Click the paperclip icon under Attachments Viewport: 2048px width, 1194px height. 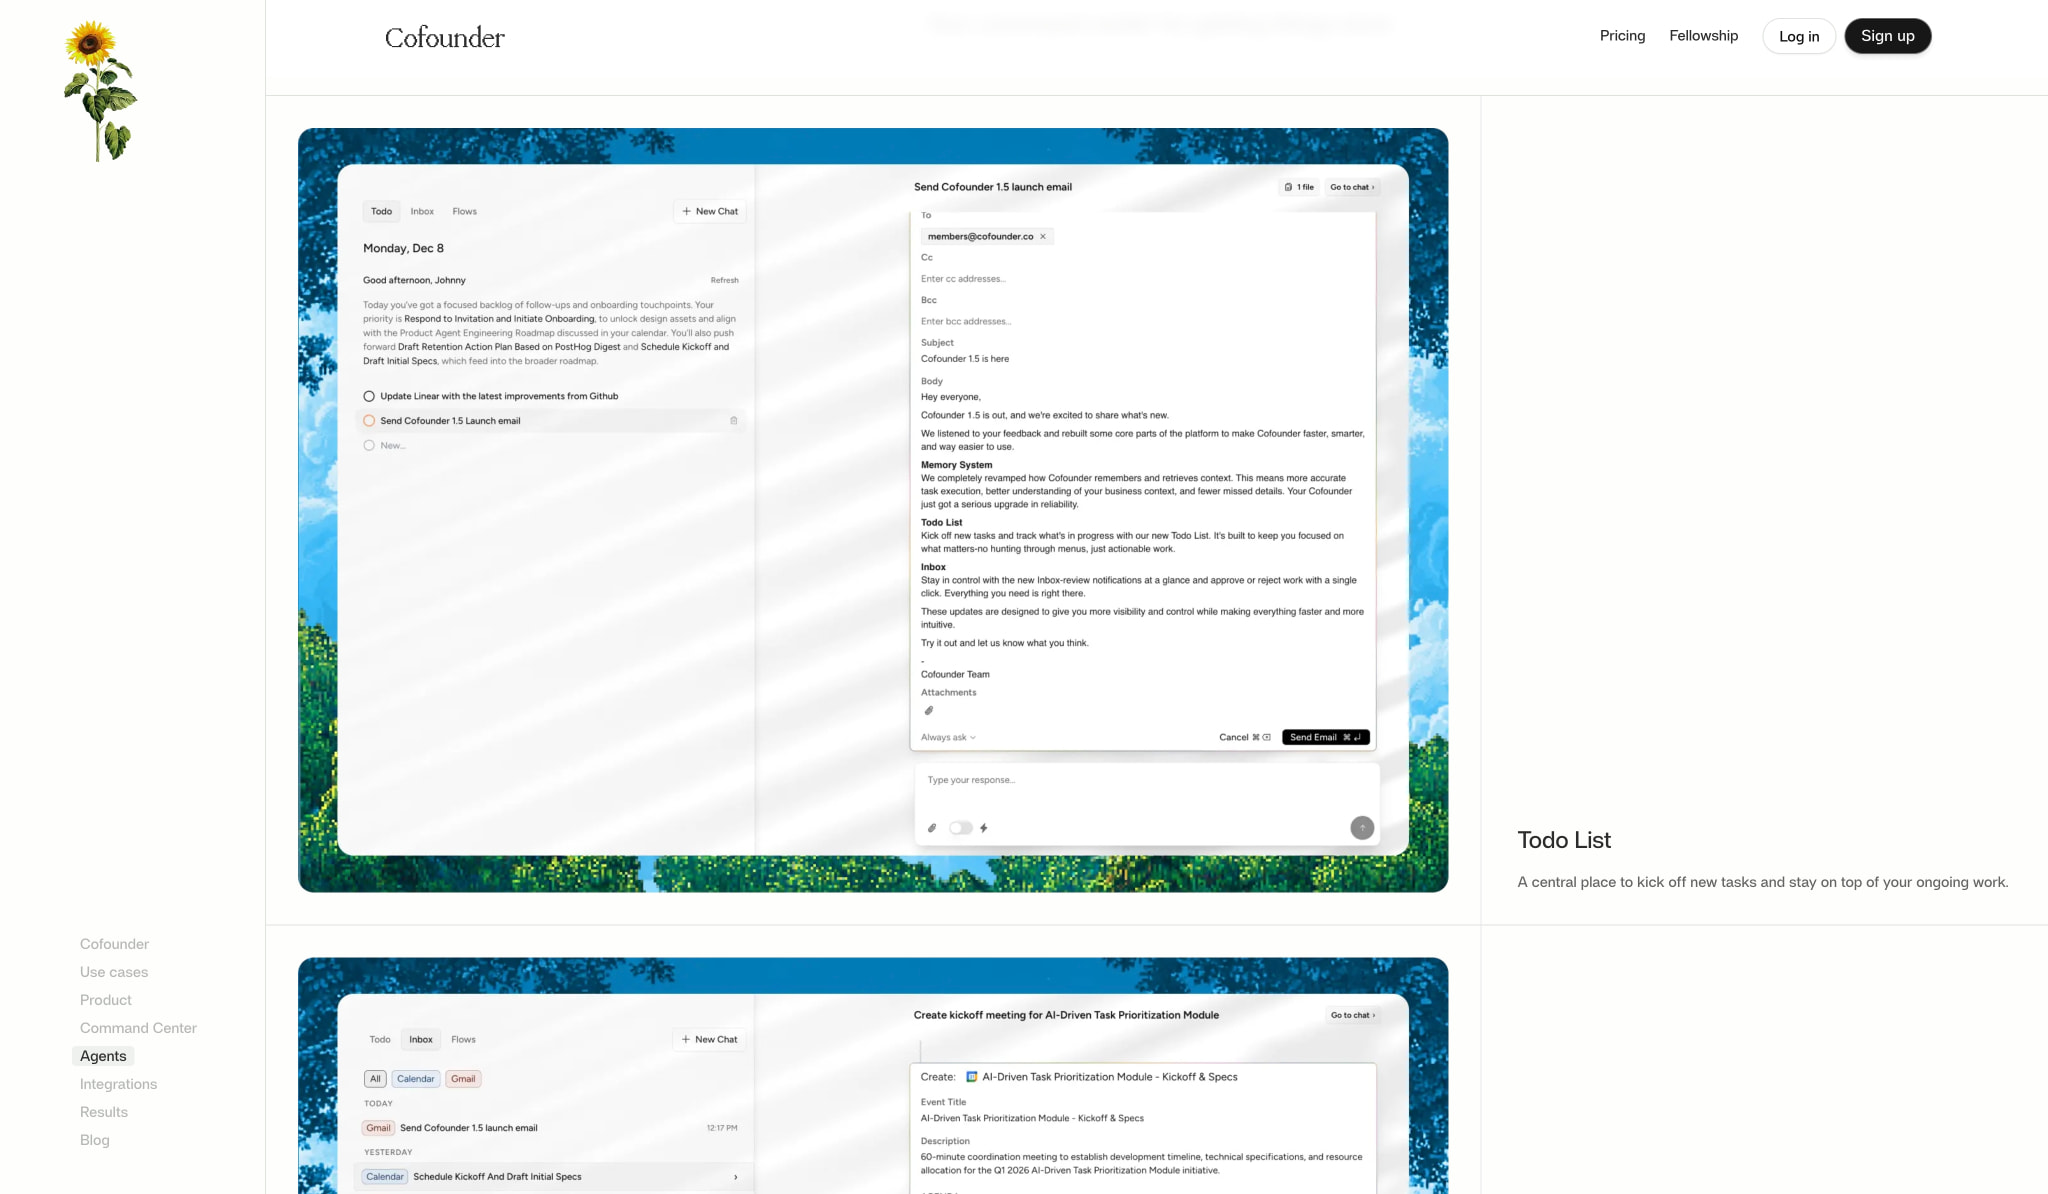click(929, 711)
